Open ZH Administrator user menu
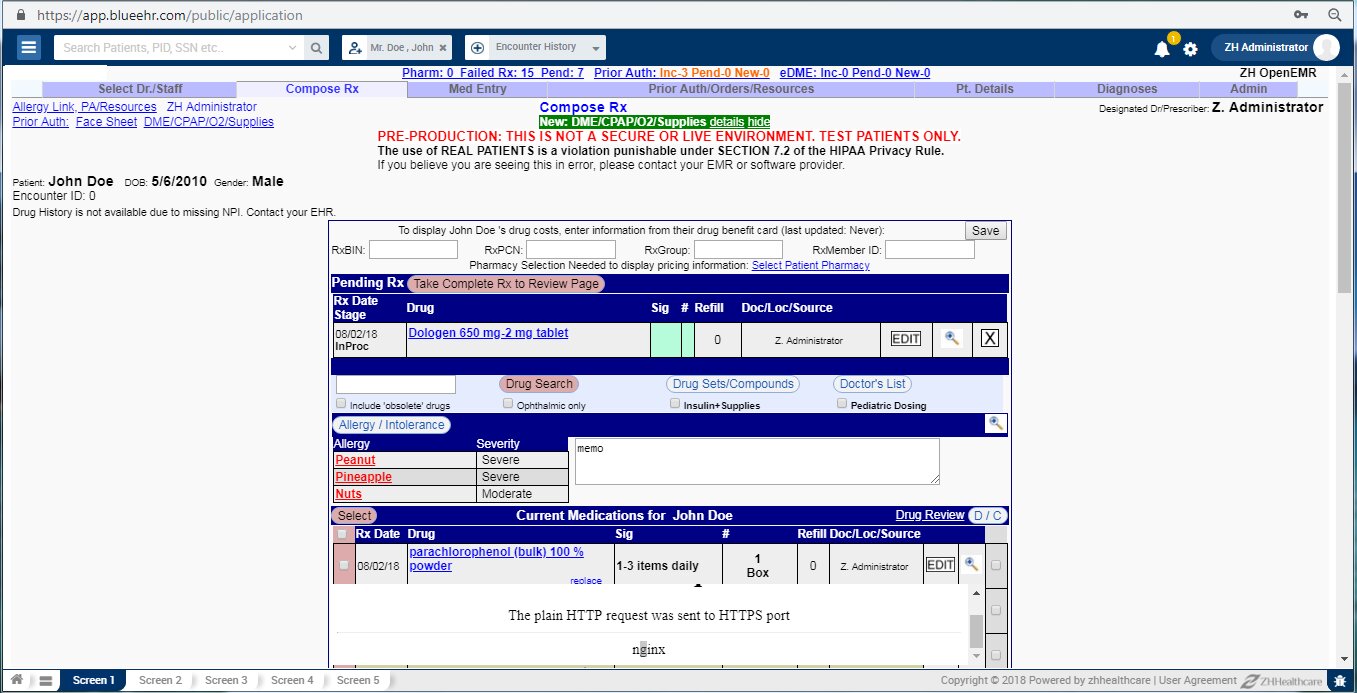 coord(1274,47)
